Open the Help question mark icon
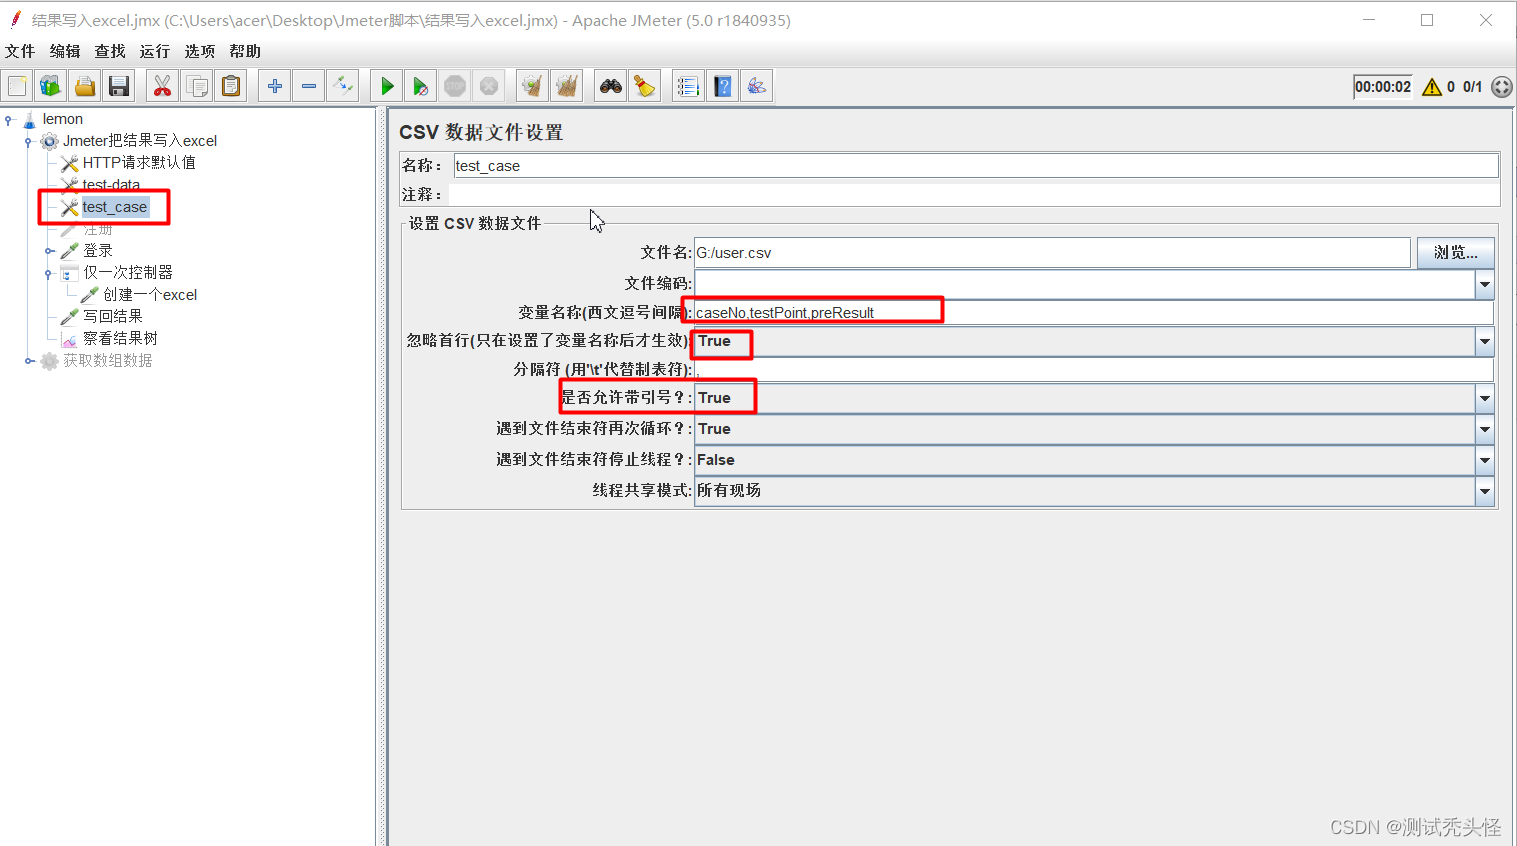This screenshot has height=846, width=1517. coord(723,86)
